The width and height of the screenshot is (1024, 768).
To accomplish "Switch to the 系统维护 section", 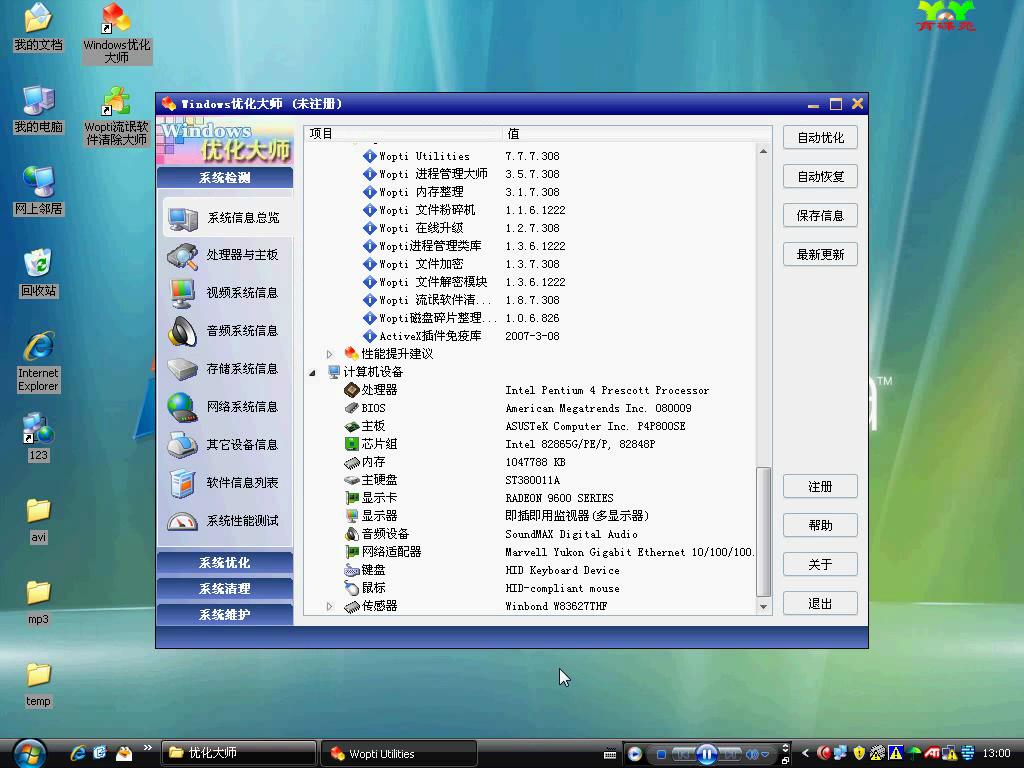I will pyautogui.click(x=225, y=615).
